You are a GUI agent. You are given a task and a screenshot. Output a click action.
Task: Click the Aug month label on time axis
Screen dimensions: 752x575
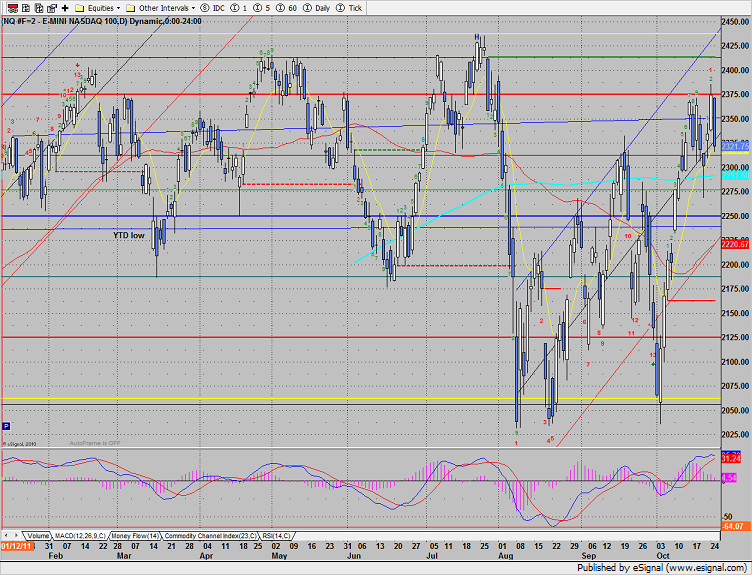point(505,556)
